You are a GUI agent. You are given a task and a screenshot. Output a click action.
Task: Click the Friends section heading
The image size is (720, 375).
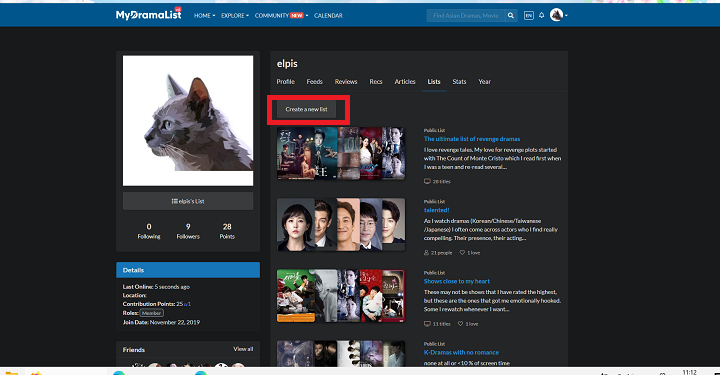(134, 349)
